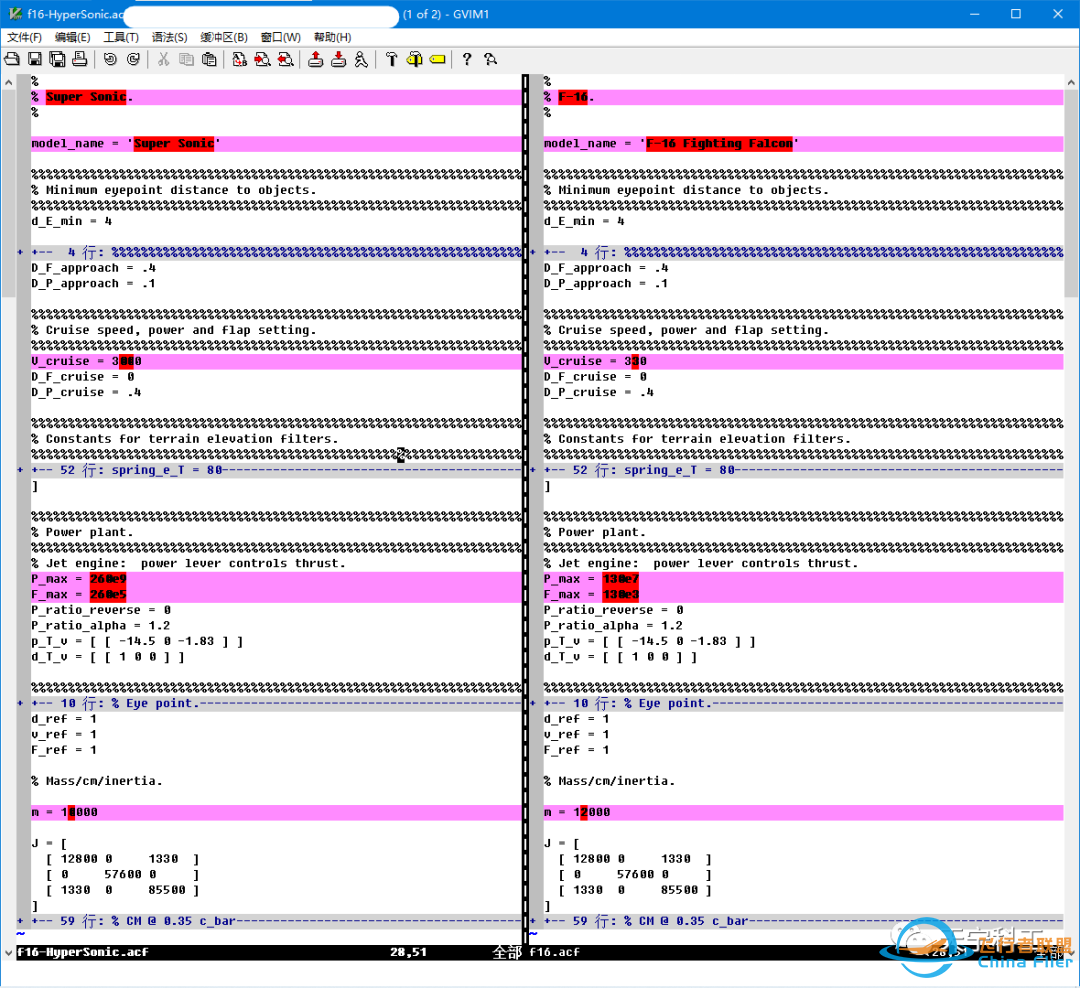Open the 缓冲区(B) menu
Screen dimensions: 1080x988
pos(224,37)
